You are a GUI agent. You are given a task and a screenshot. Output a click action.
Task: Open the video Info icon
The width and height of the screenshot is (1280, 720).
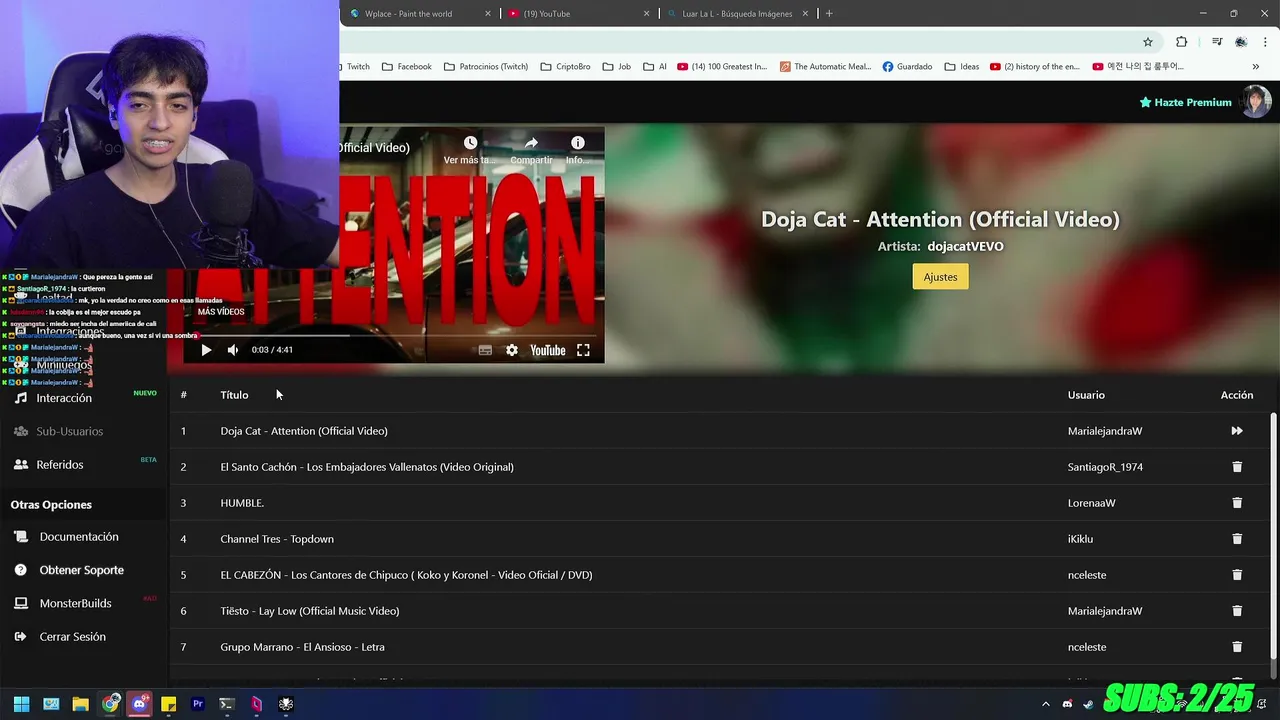click(x=577, y=143)
